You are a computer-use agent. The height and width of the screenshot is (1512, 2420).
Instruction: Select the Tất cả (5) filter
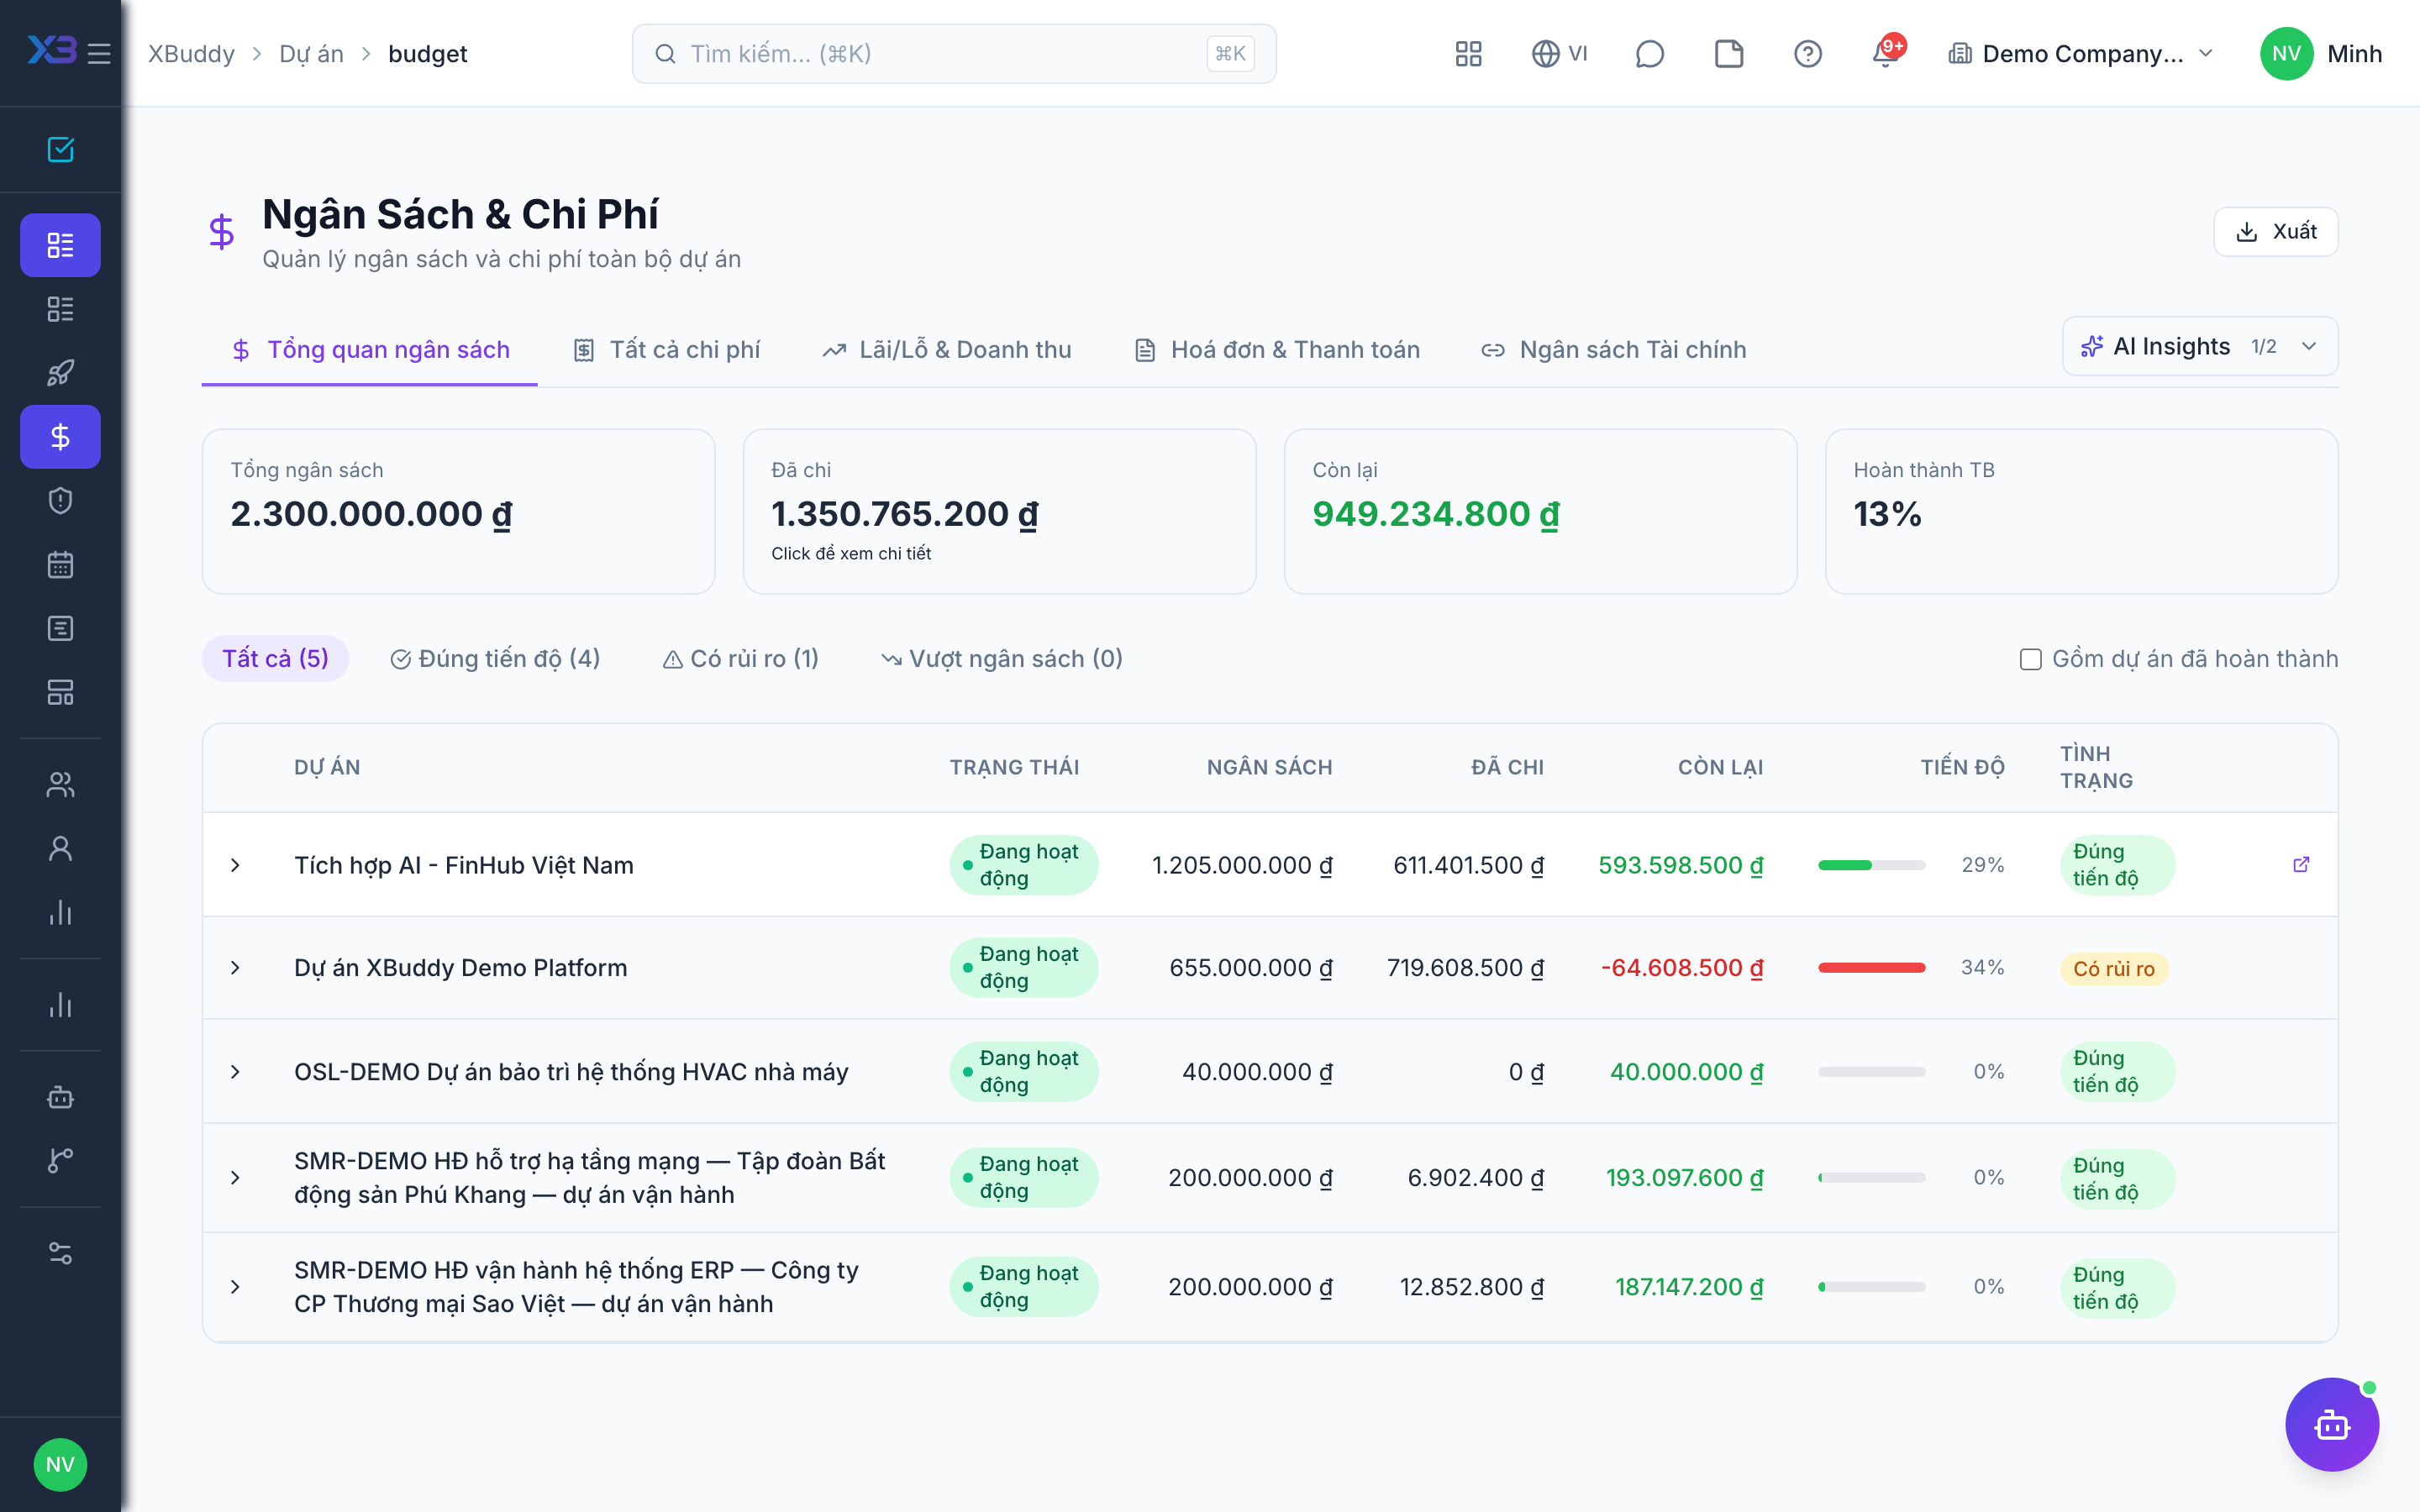pos(275,658)
